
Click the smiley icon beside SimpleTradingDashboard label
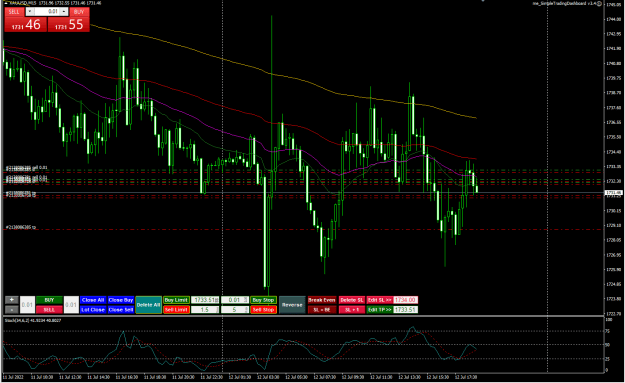click(599, 3)
